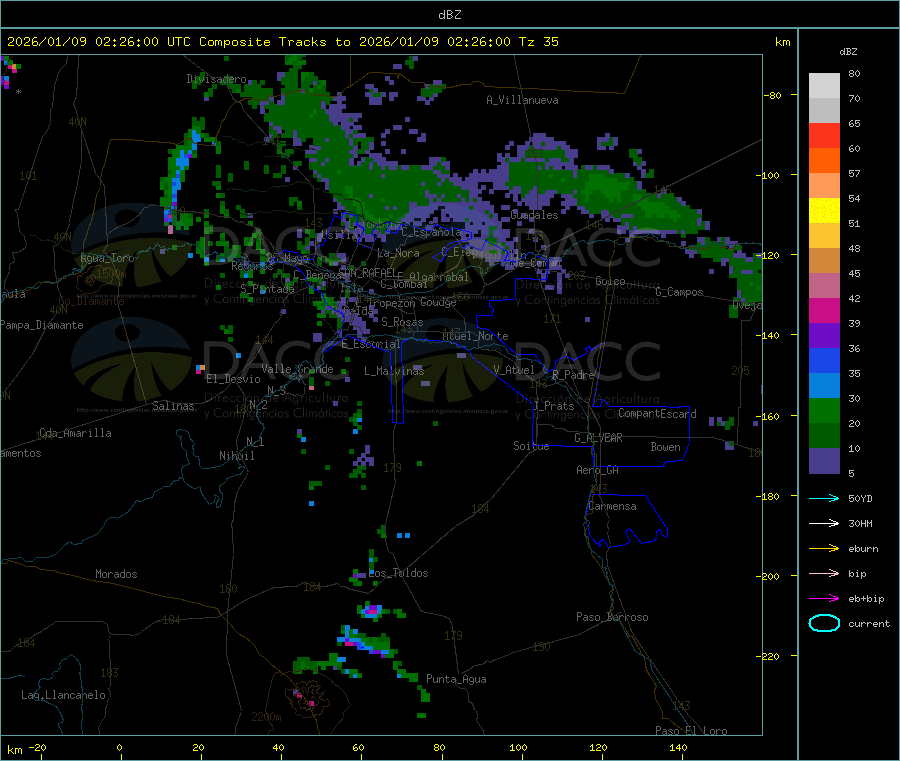This screenshot has width=900, height=761.
Task: Choose the purple swatch in dBZ legend
Action: point(824,336)
